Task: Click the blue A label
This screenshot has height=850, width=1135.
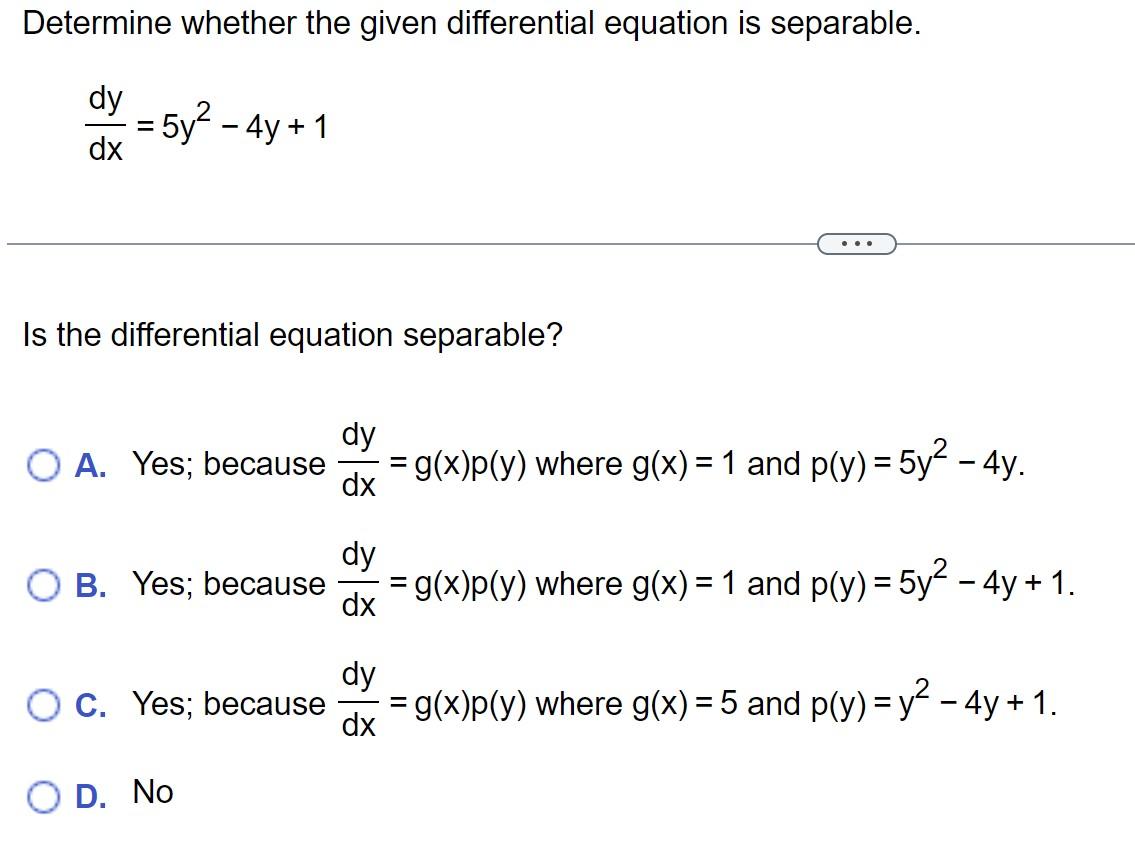Action: pyautogui.click(x=89, y=464)
